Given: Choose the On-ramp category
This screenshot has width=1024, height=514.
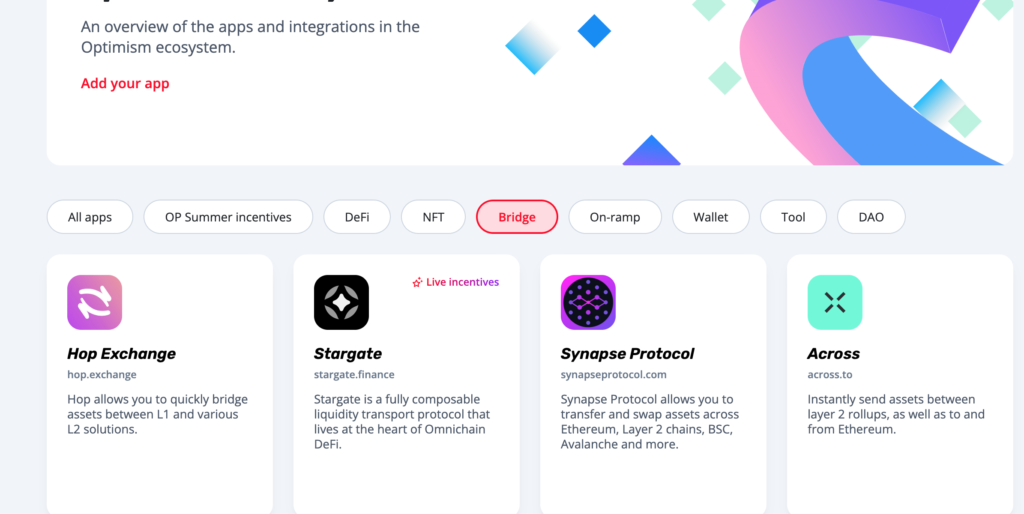Looking at the screenshot, I should [x=615, y=217].
